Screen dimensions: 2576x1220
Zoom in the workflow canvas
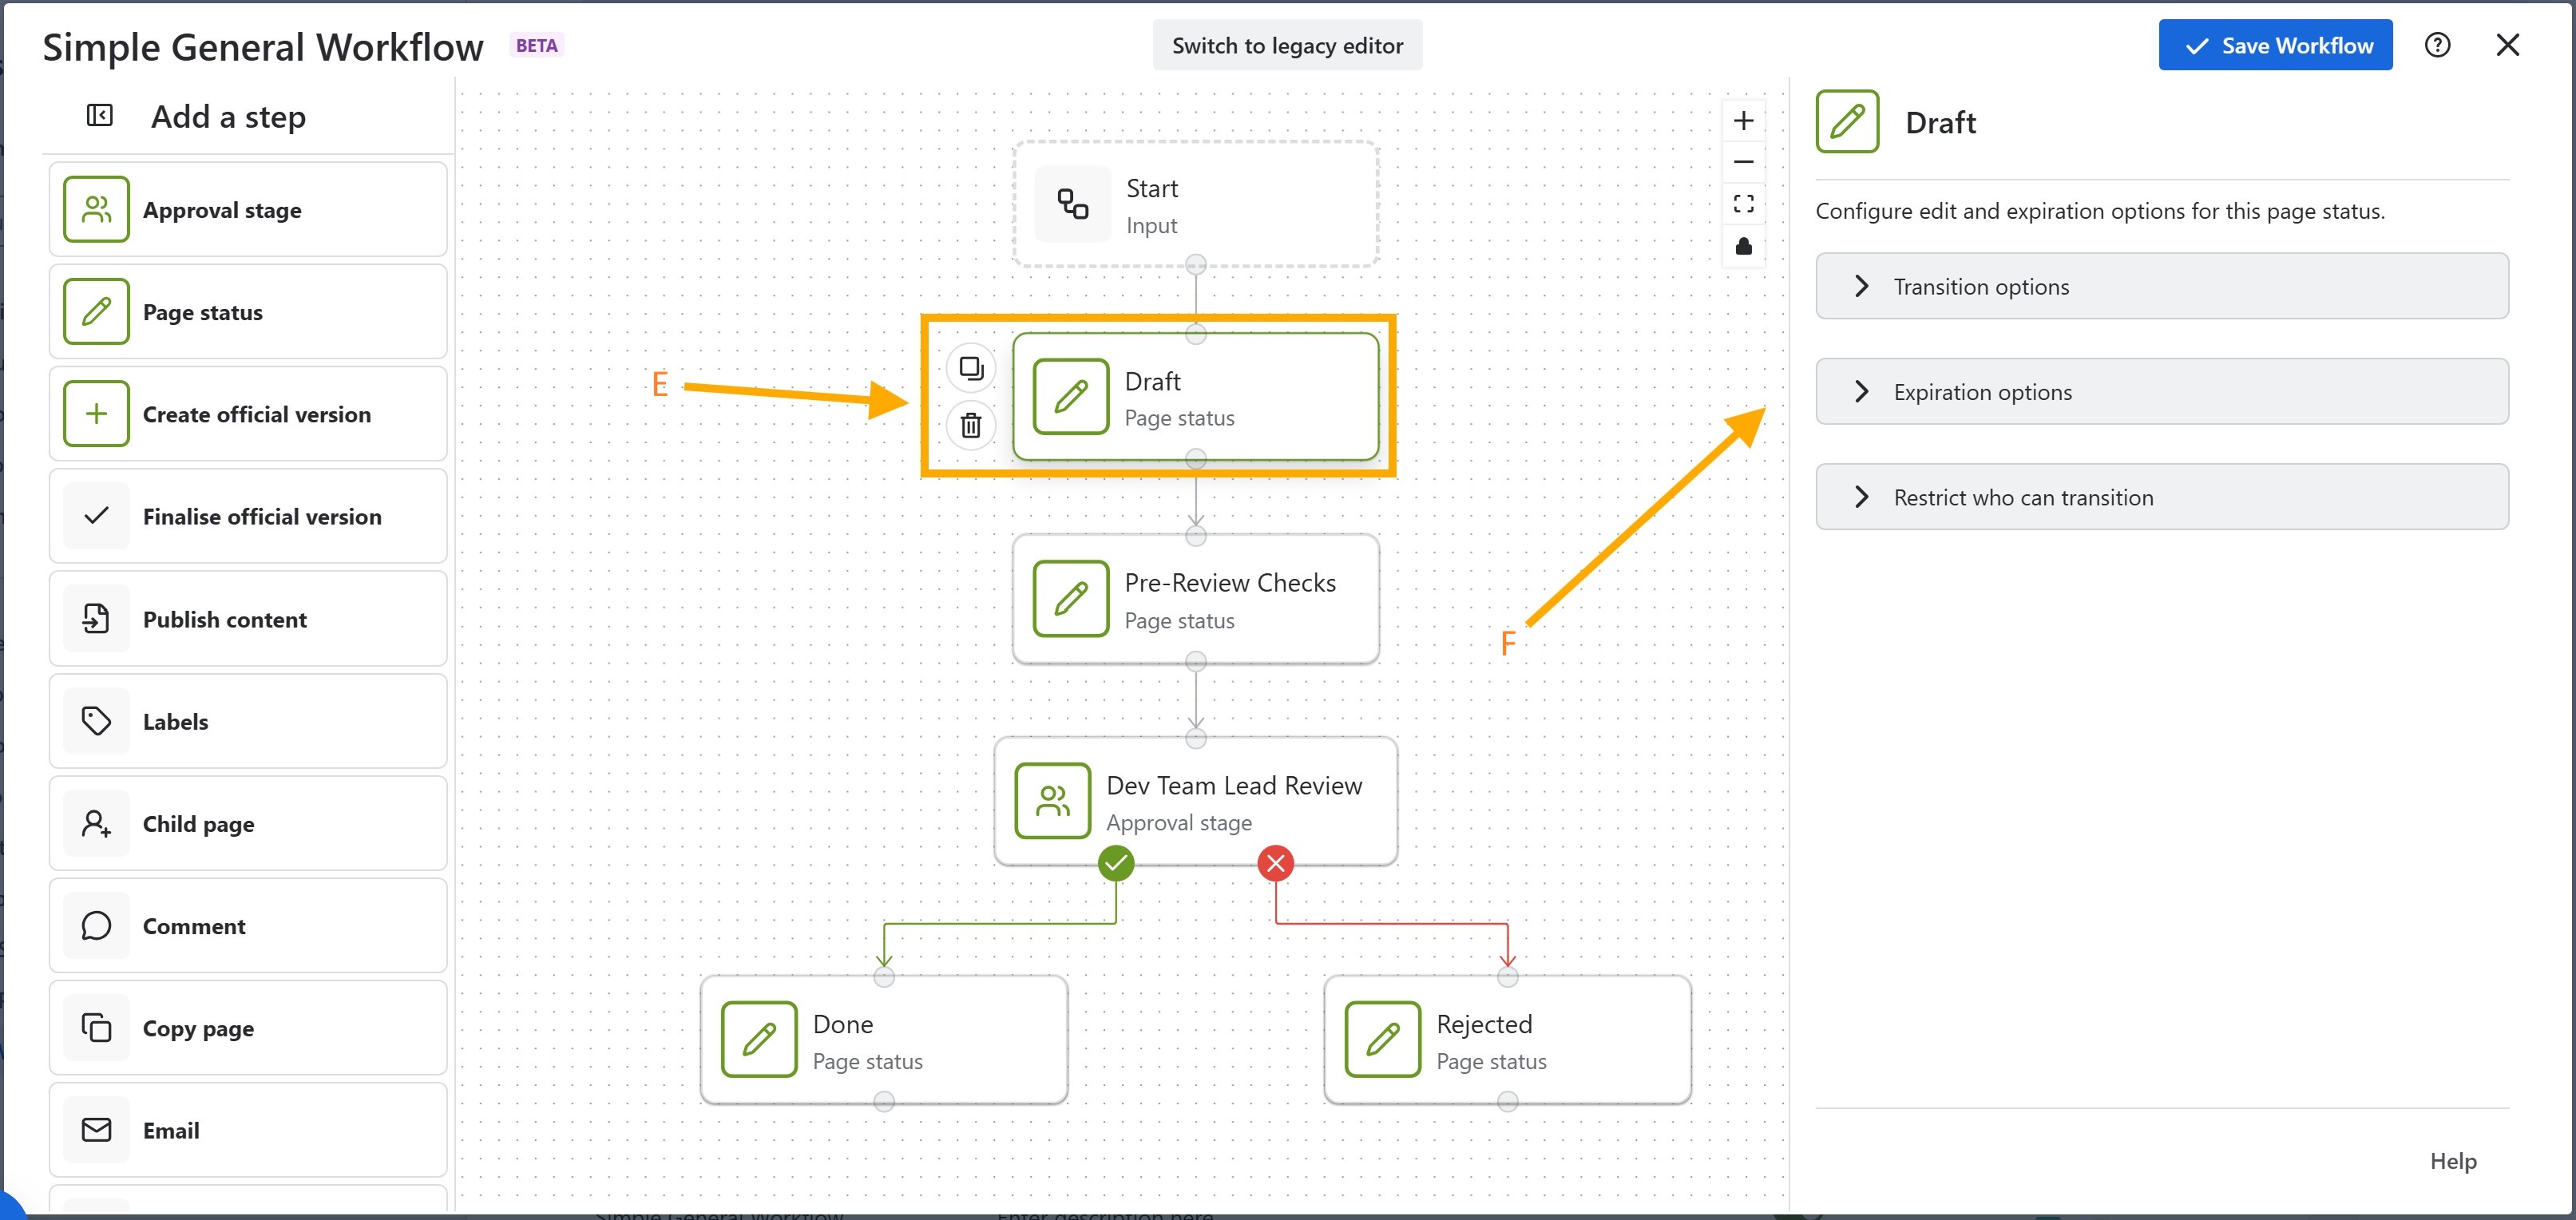[1743, 121]
